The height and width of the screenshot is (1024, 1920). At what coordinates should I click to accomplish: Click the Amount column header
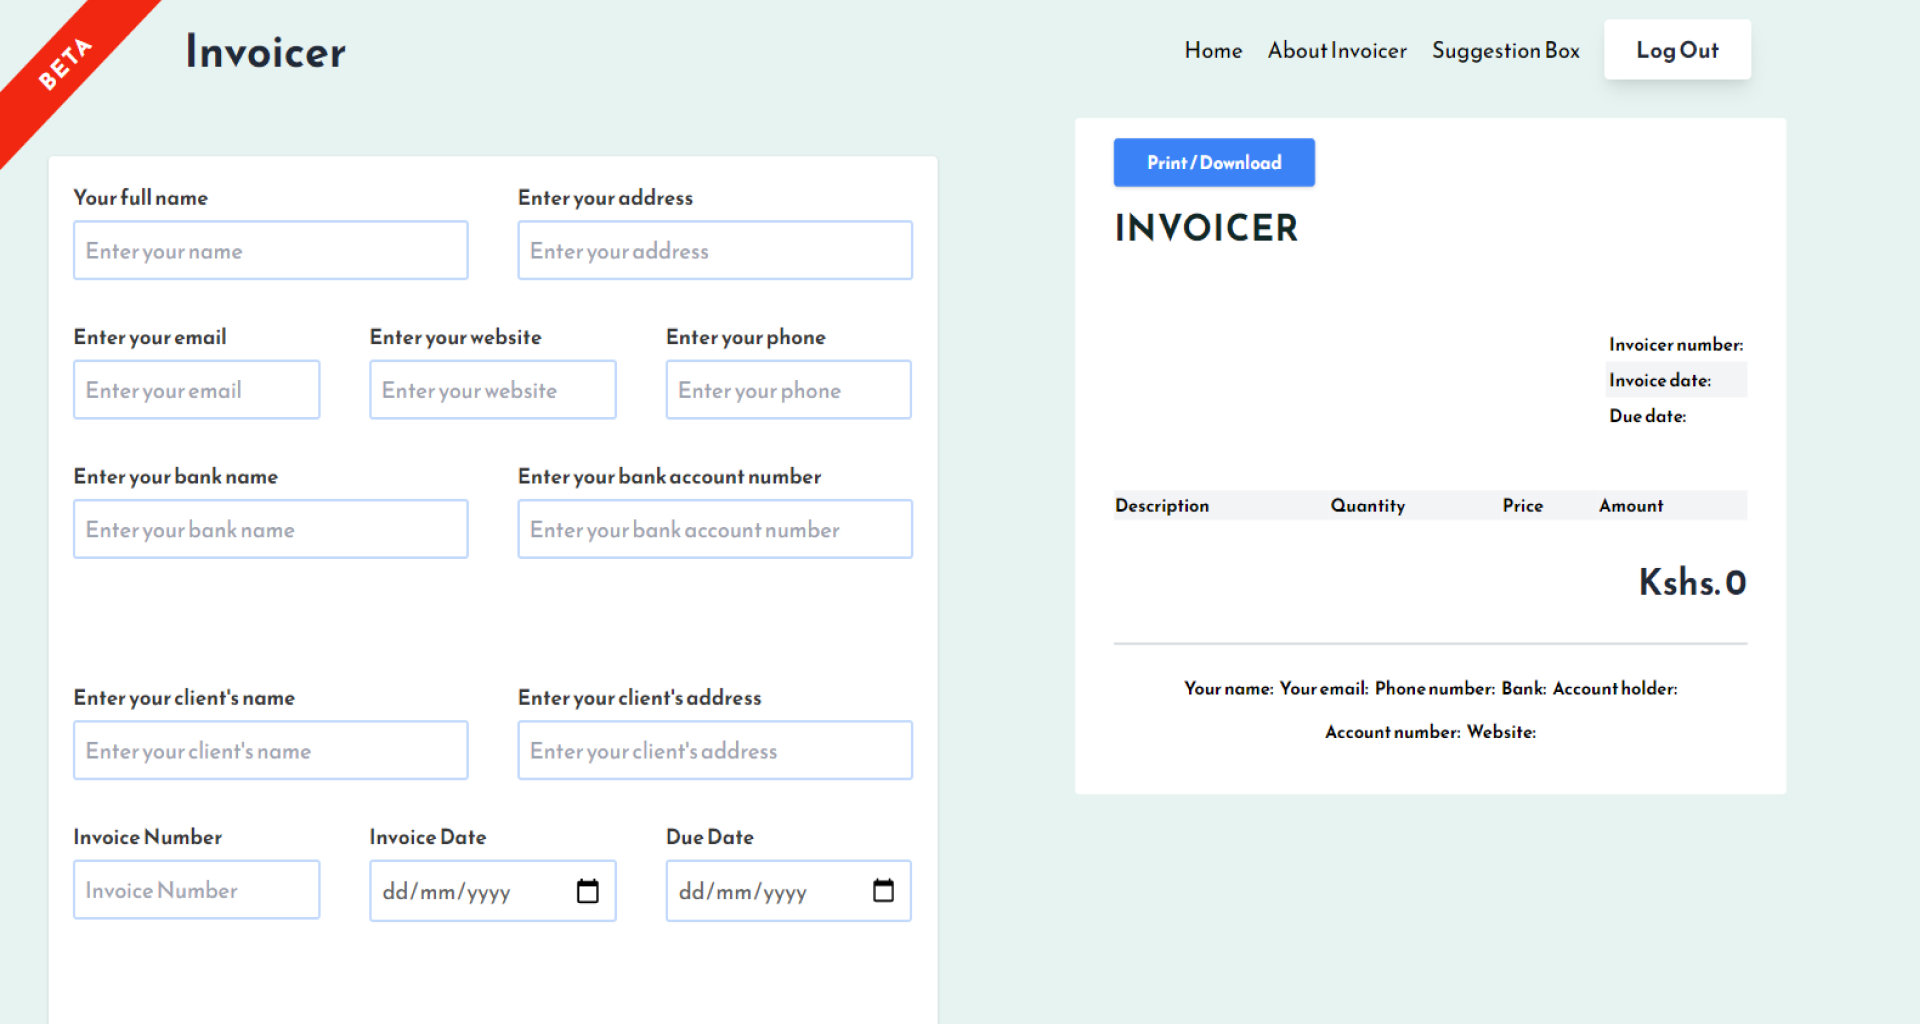[x=1630, y=506]
